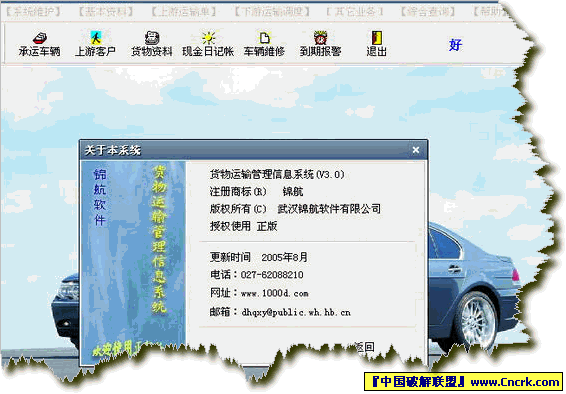
Task: Open the 车辆维修 vehicle repair icon
Action: [x=264, y=44]
